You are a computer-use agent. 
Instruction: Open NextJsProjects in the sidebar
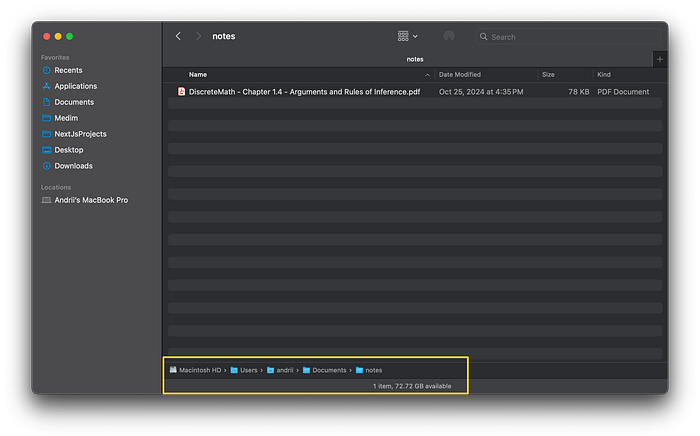point(80,134)
